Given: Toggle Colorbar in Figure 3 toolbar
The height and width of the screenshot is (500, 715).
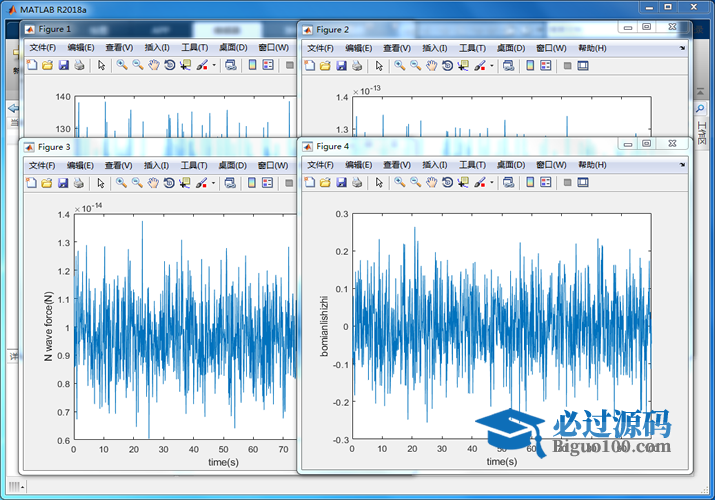Looking at the screenshot, I should click(252, 183).
